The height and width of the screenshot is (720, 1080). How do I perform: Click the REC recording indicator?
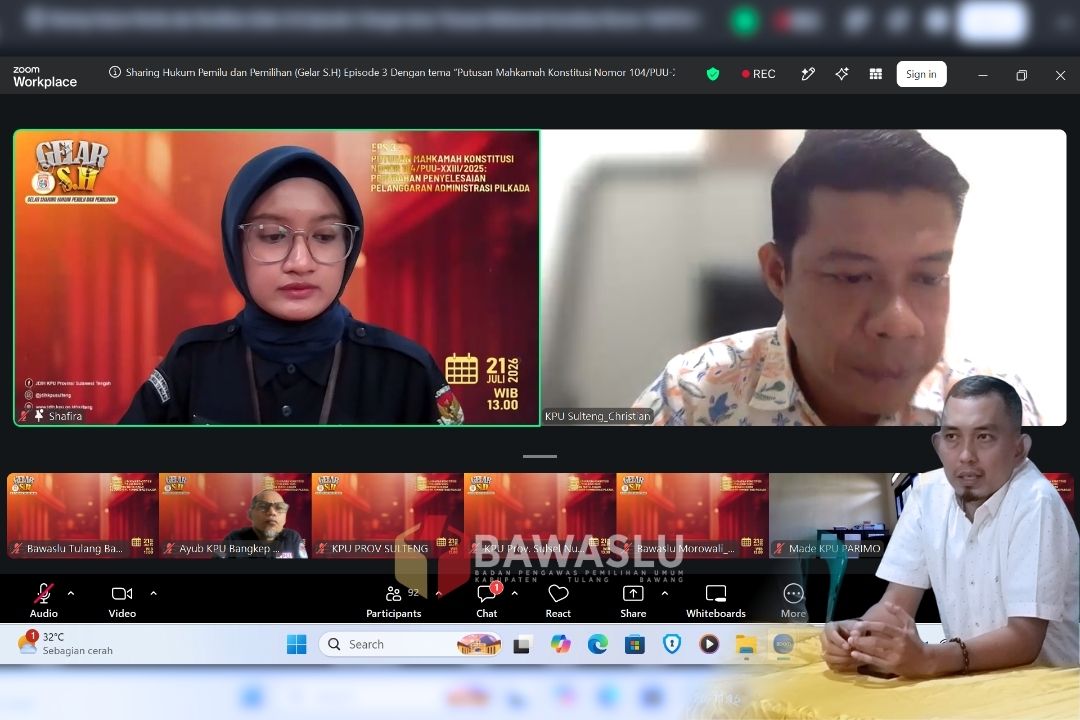(758, 74)
